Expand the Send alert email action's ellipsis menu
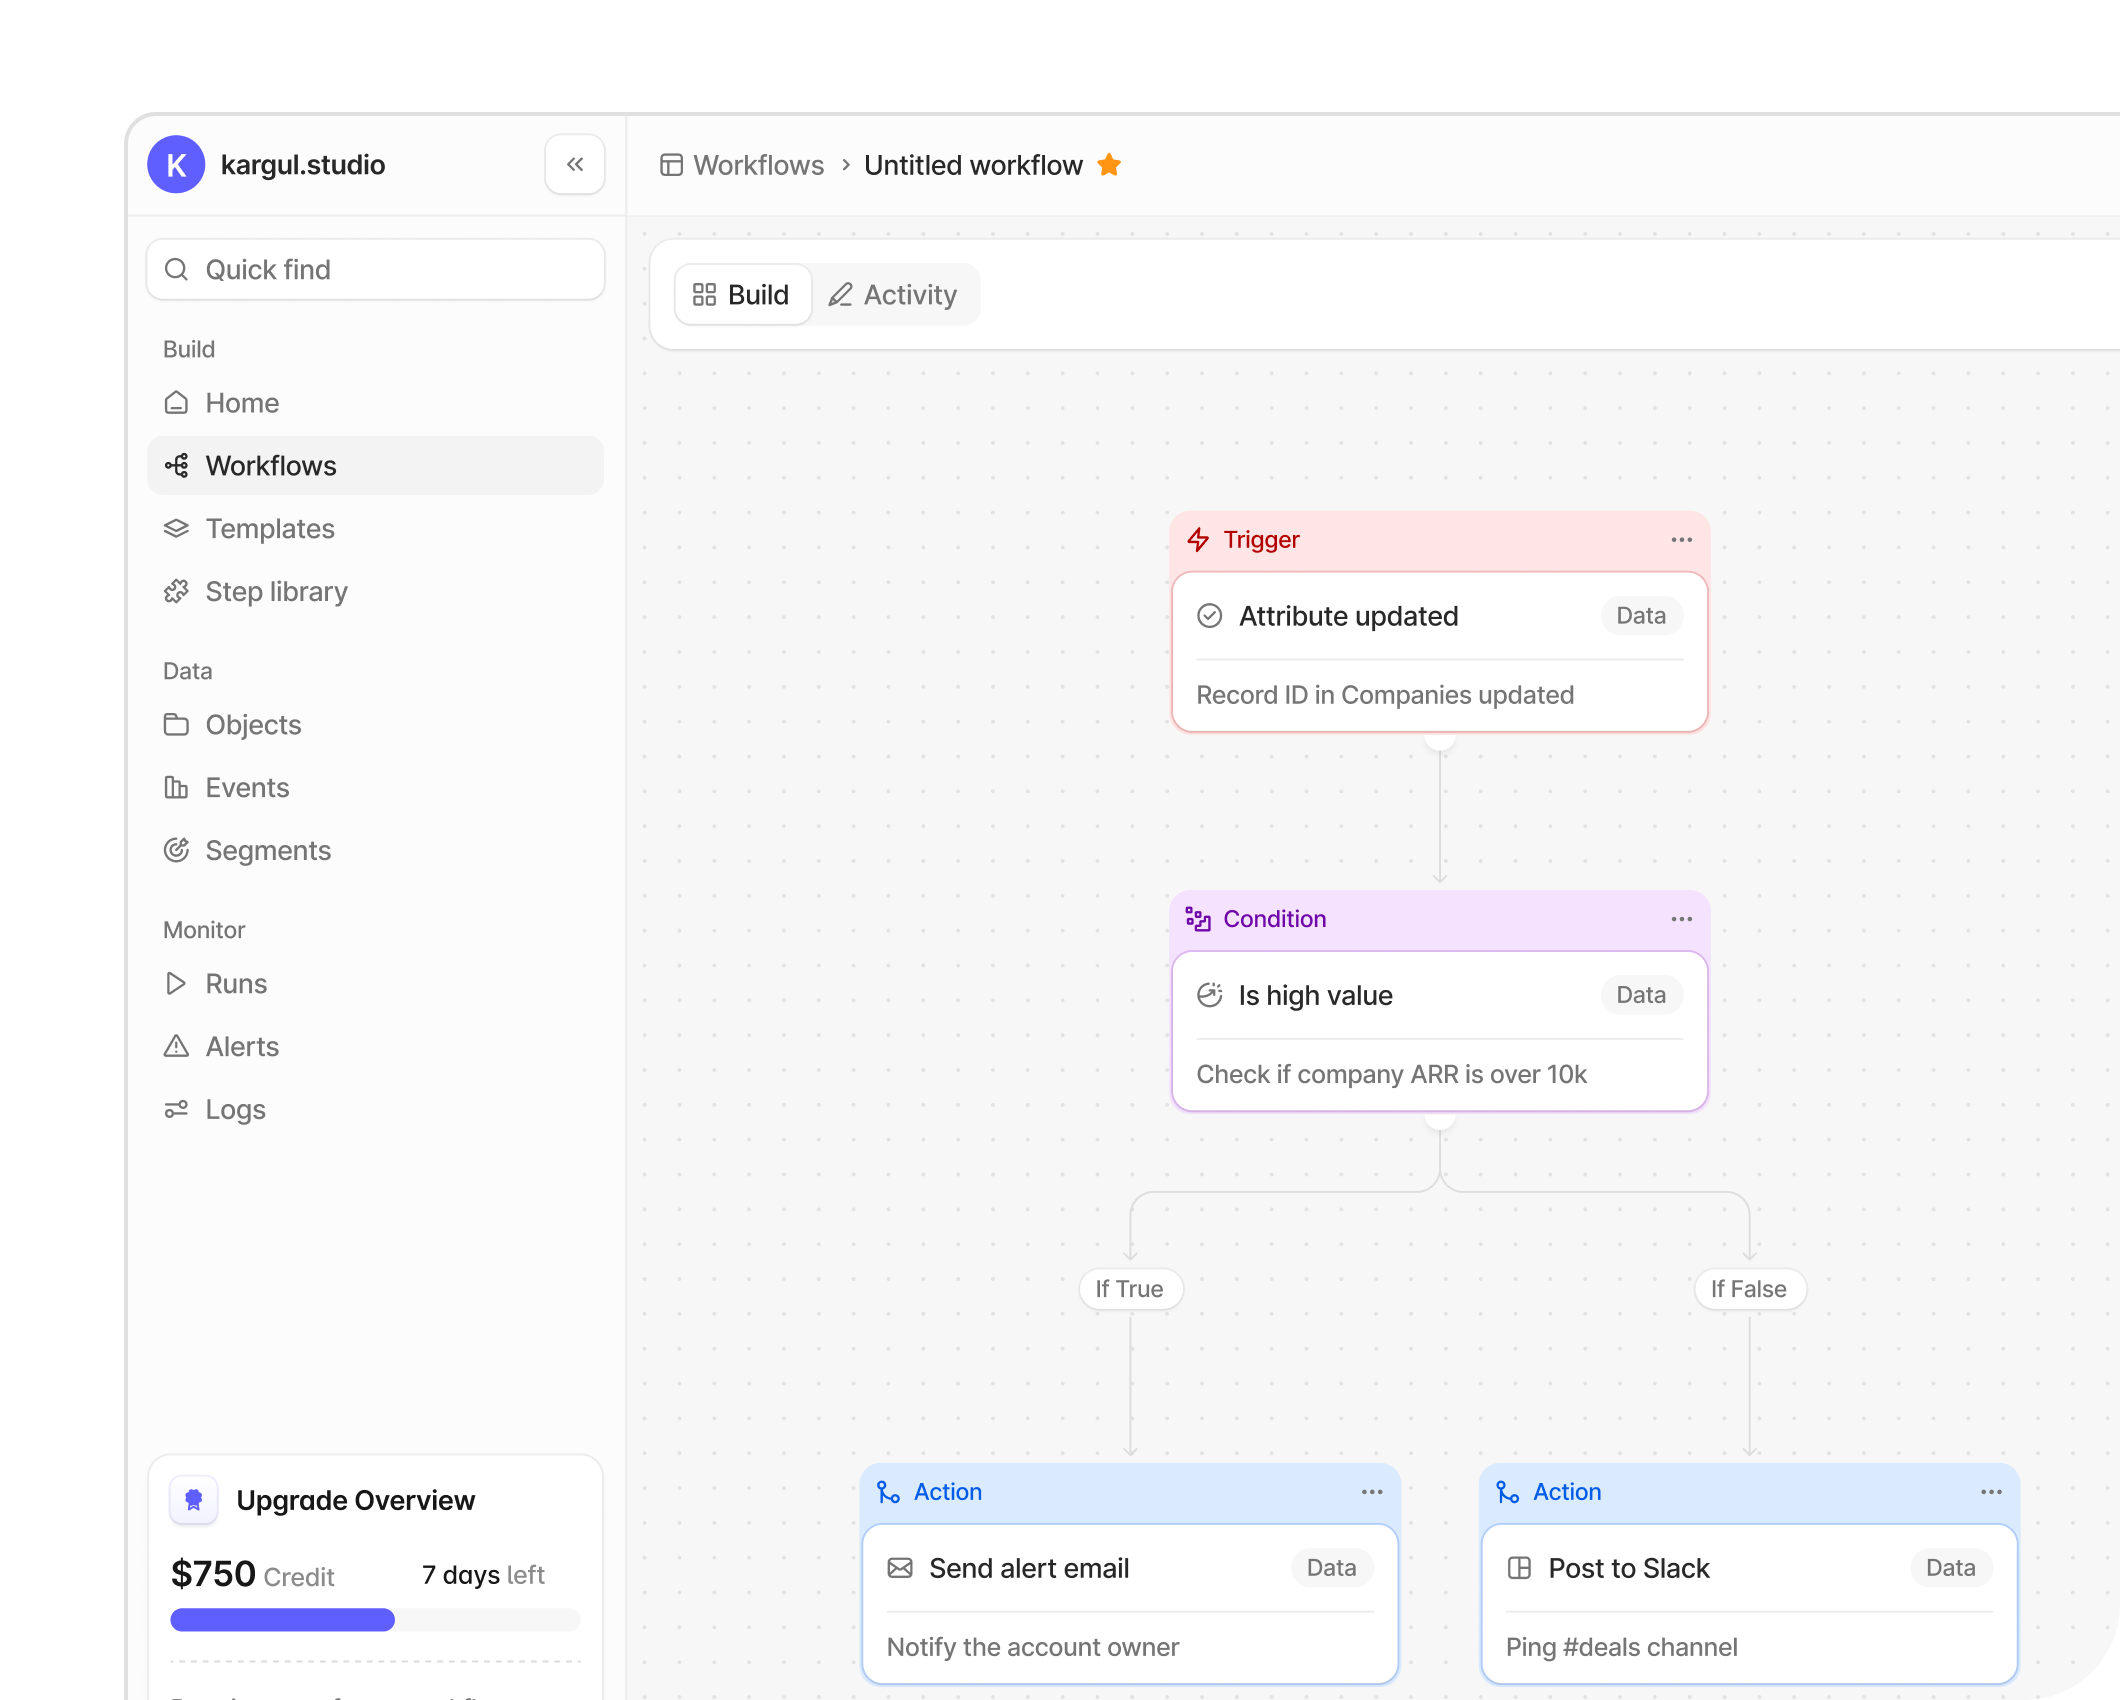The width and height of the screenshot is (2120, 1700). point(1371,1492)
